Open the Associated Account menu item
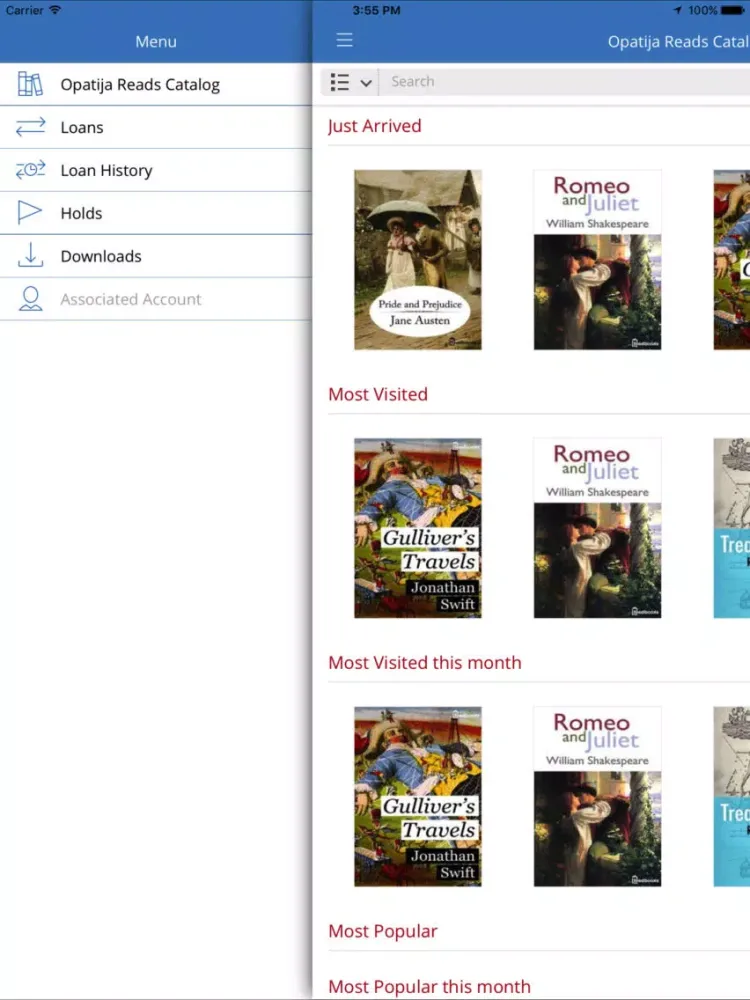The image size is (750, 1000). point(156,298)
